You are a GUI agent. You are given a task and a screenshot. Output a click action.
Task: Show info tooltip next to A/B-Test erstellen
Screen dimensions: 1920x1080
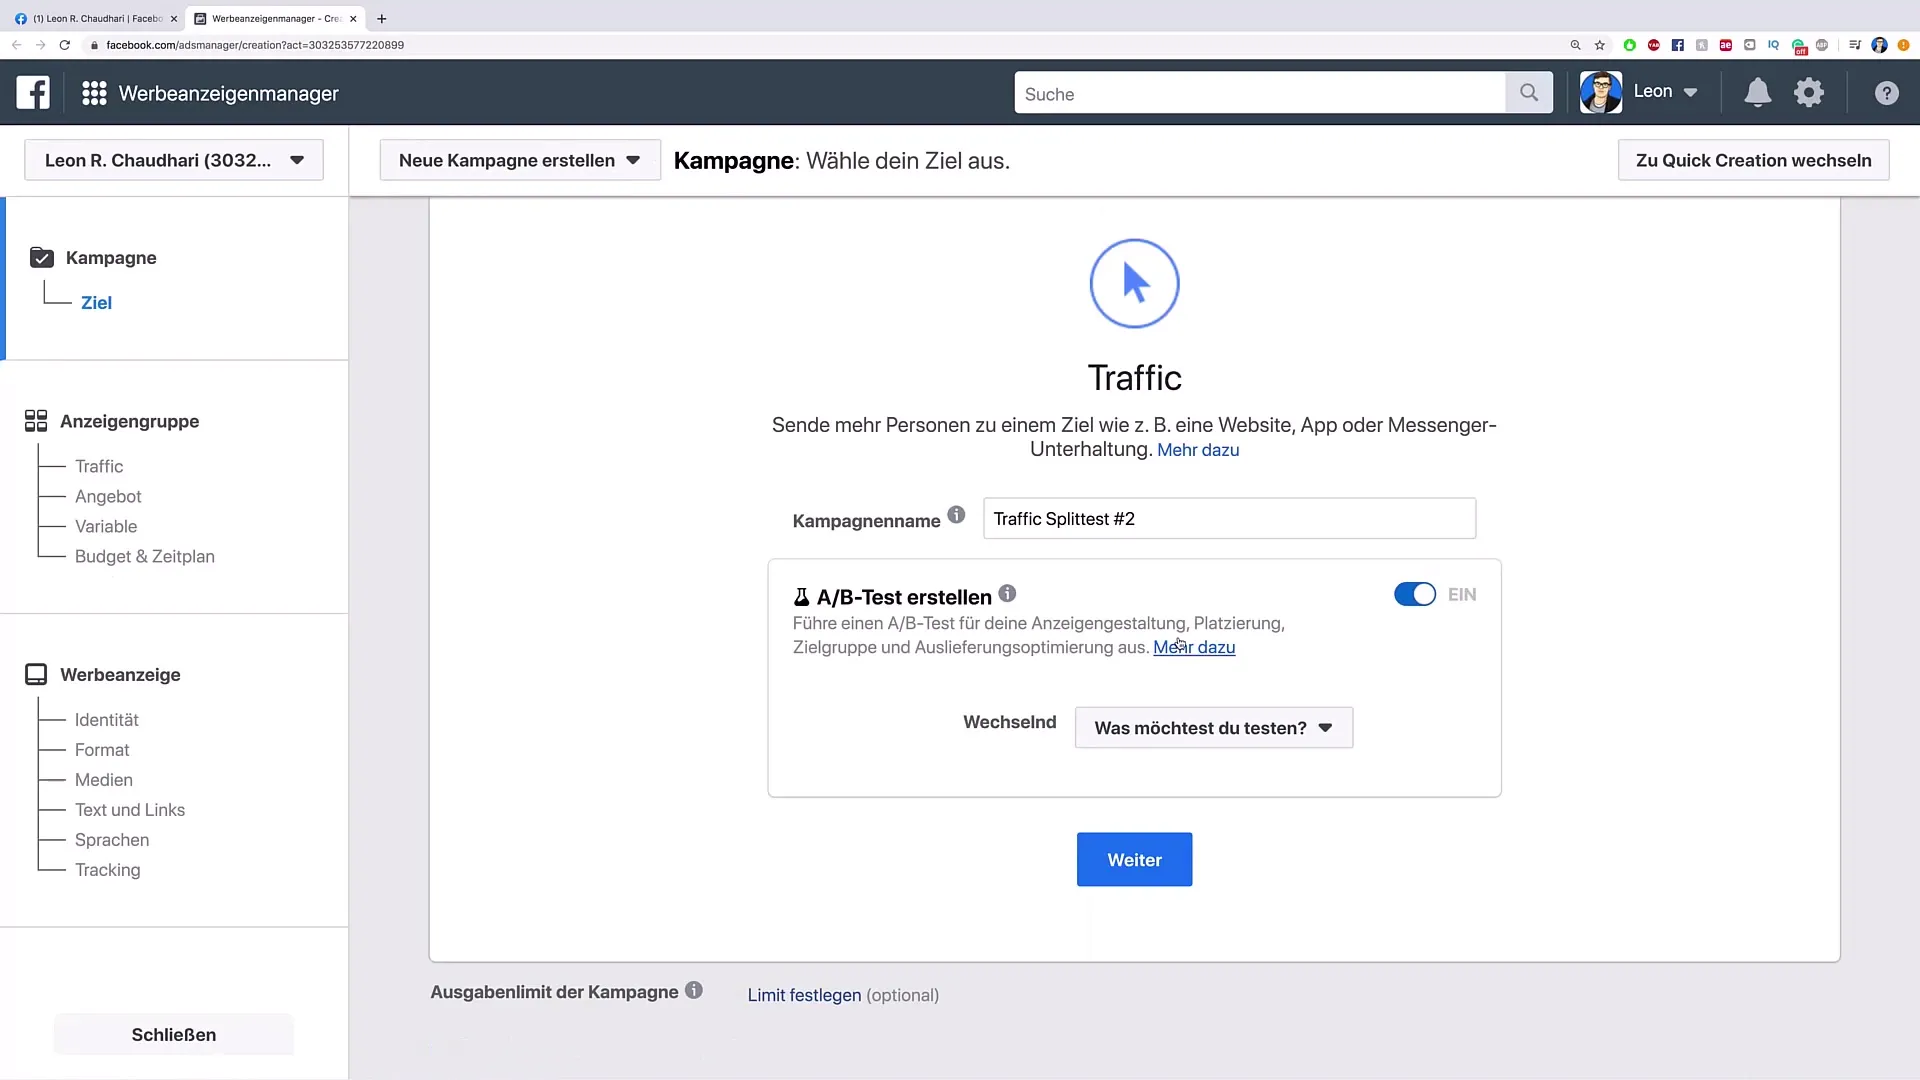(x=1007, y=593)
